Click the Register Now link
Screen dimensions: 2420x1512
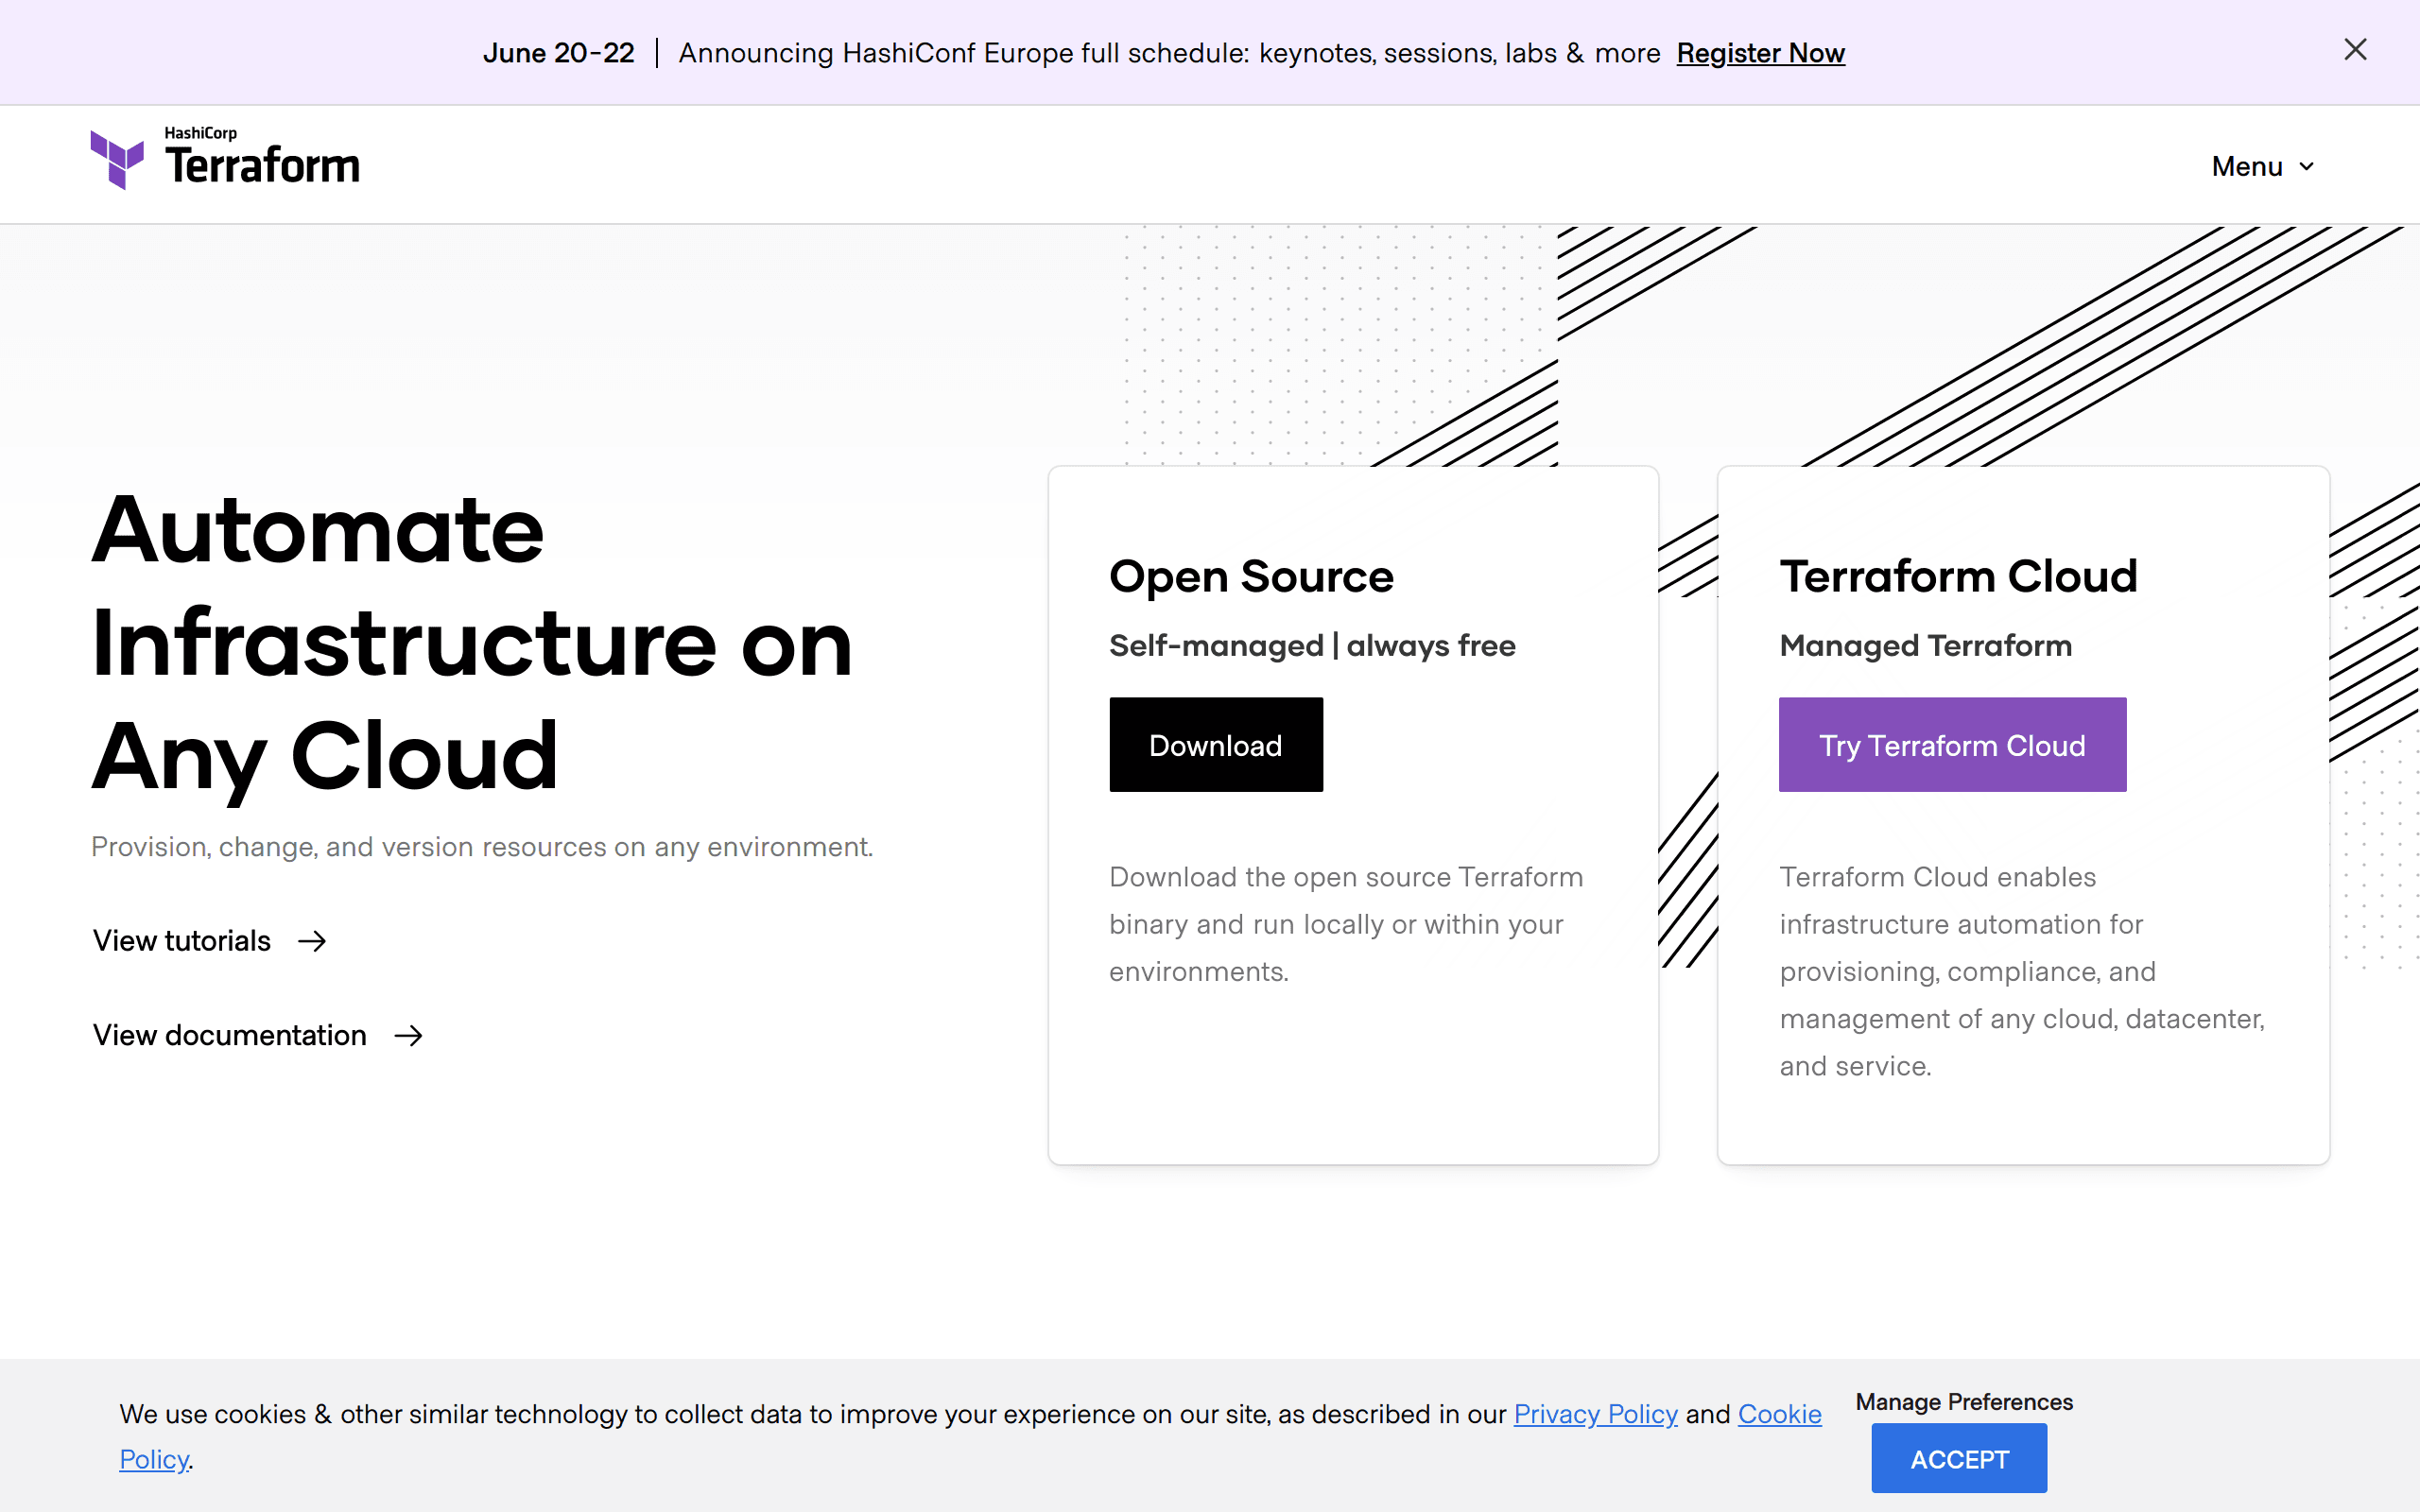coord(1760,53)
